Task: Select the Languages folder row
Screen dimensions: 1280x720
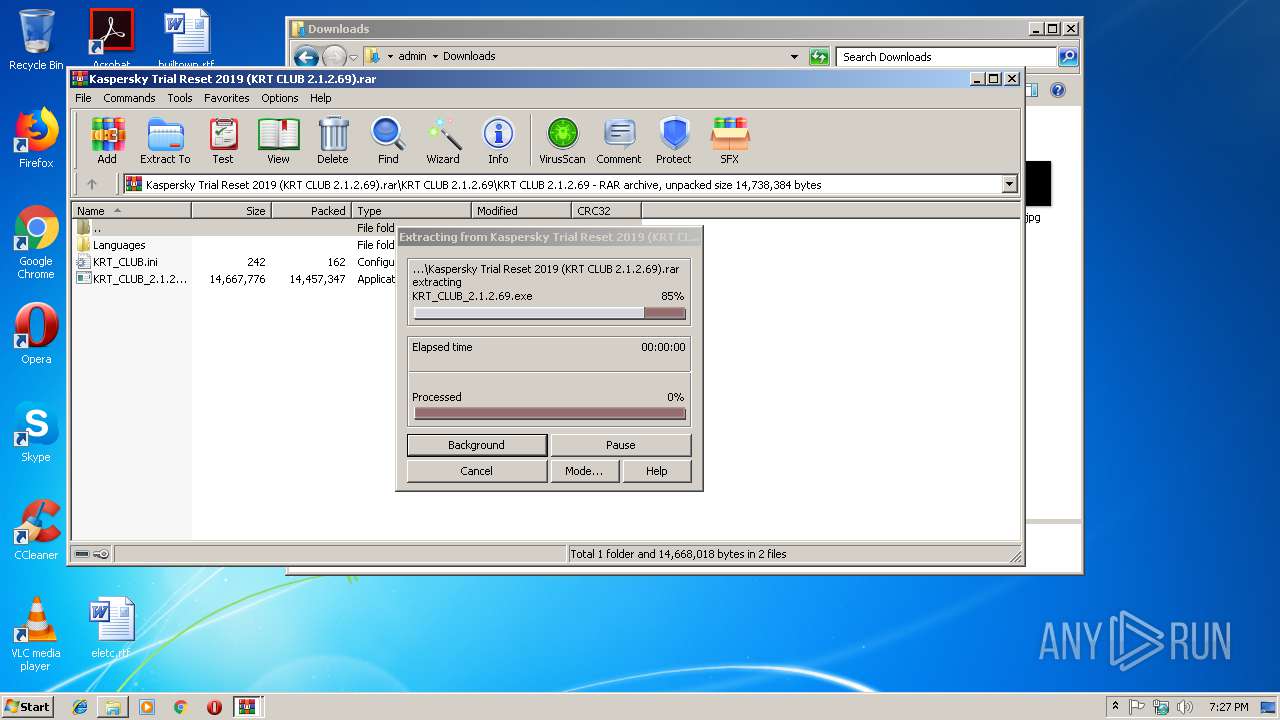Action: click(232, 245)
